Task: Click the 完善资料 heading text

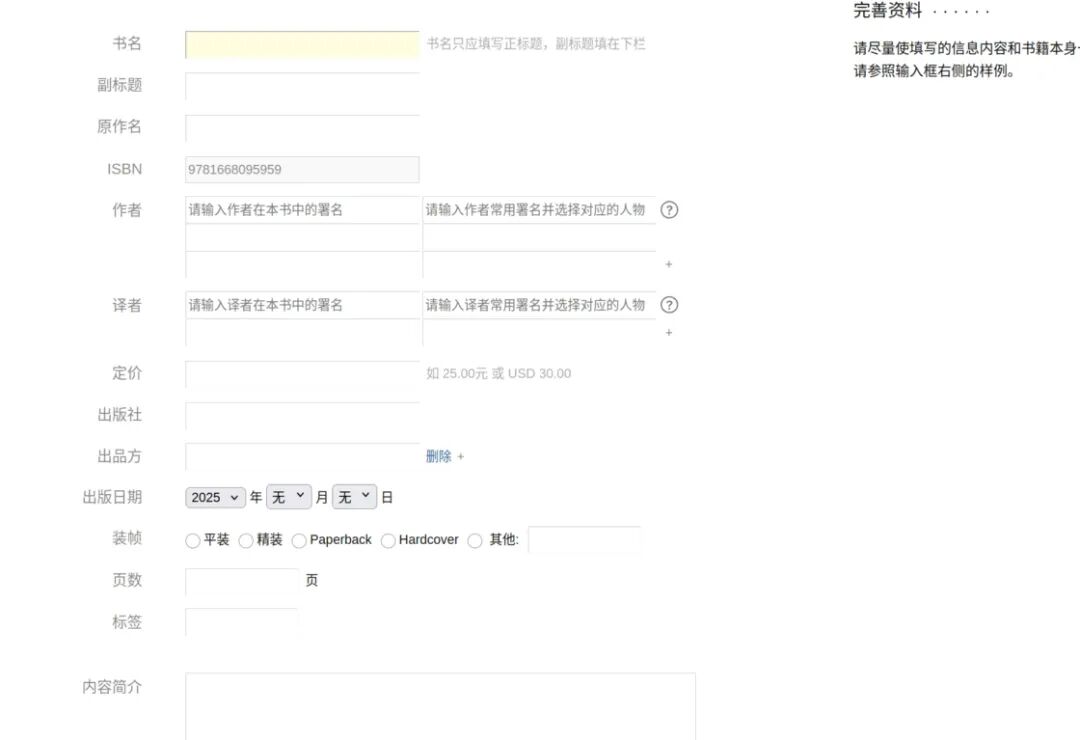Action: point(887,10)
